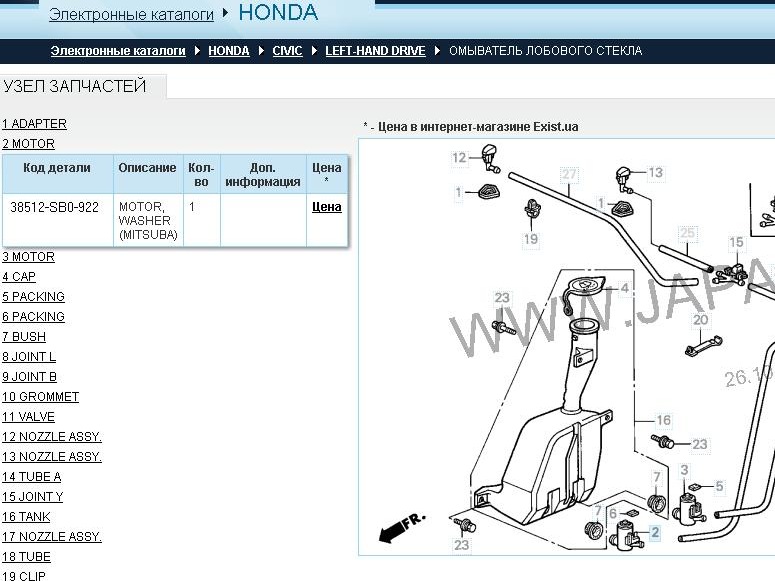Image resolution: width=775 pixels, height=581 pixels.
Task: Click callout number 15 near the Y joint
Action: click(x=736, y=242)
